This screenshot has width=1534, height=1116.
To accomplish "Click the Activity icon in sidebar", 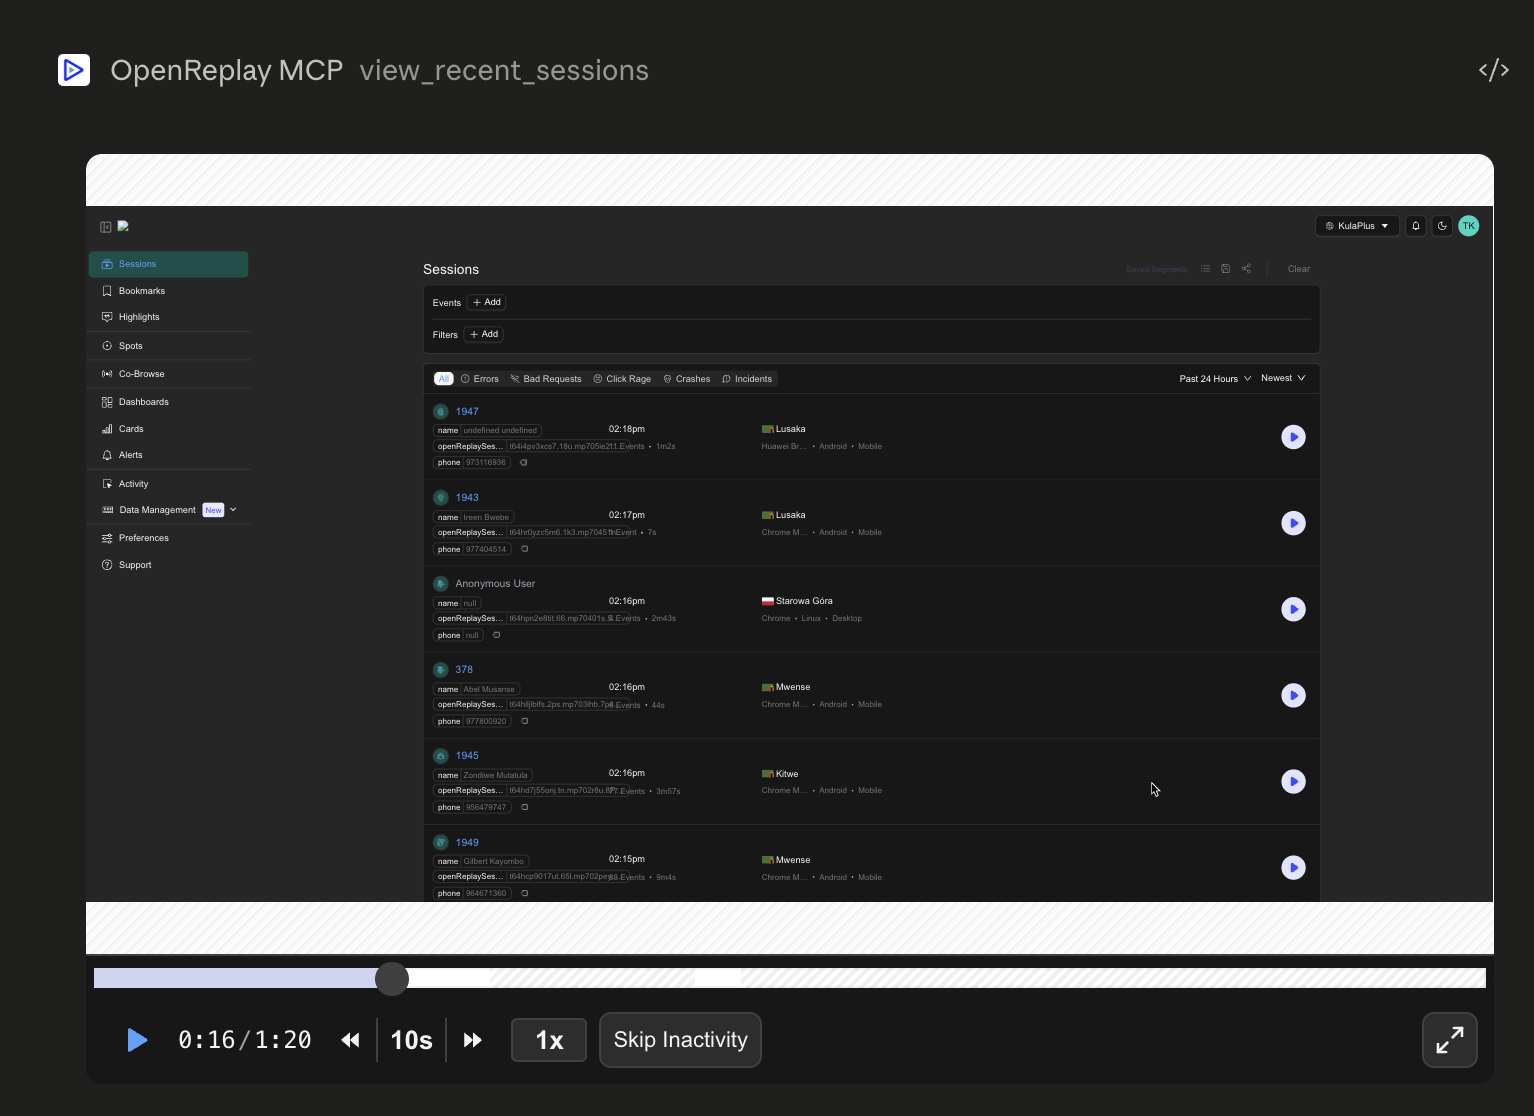I will click(107, 484).
